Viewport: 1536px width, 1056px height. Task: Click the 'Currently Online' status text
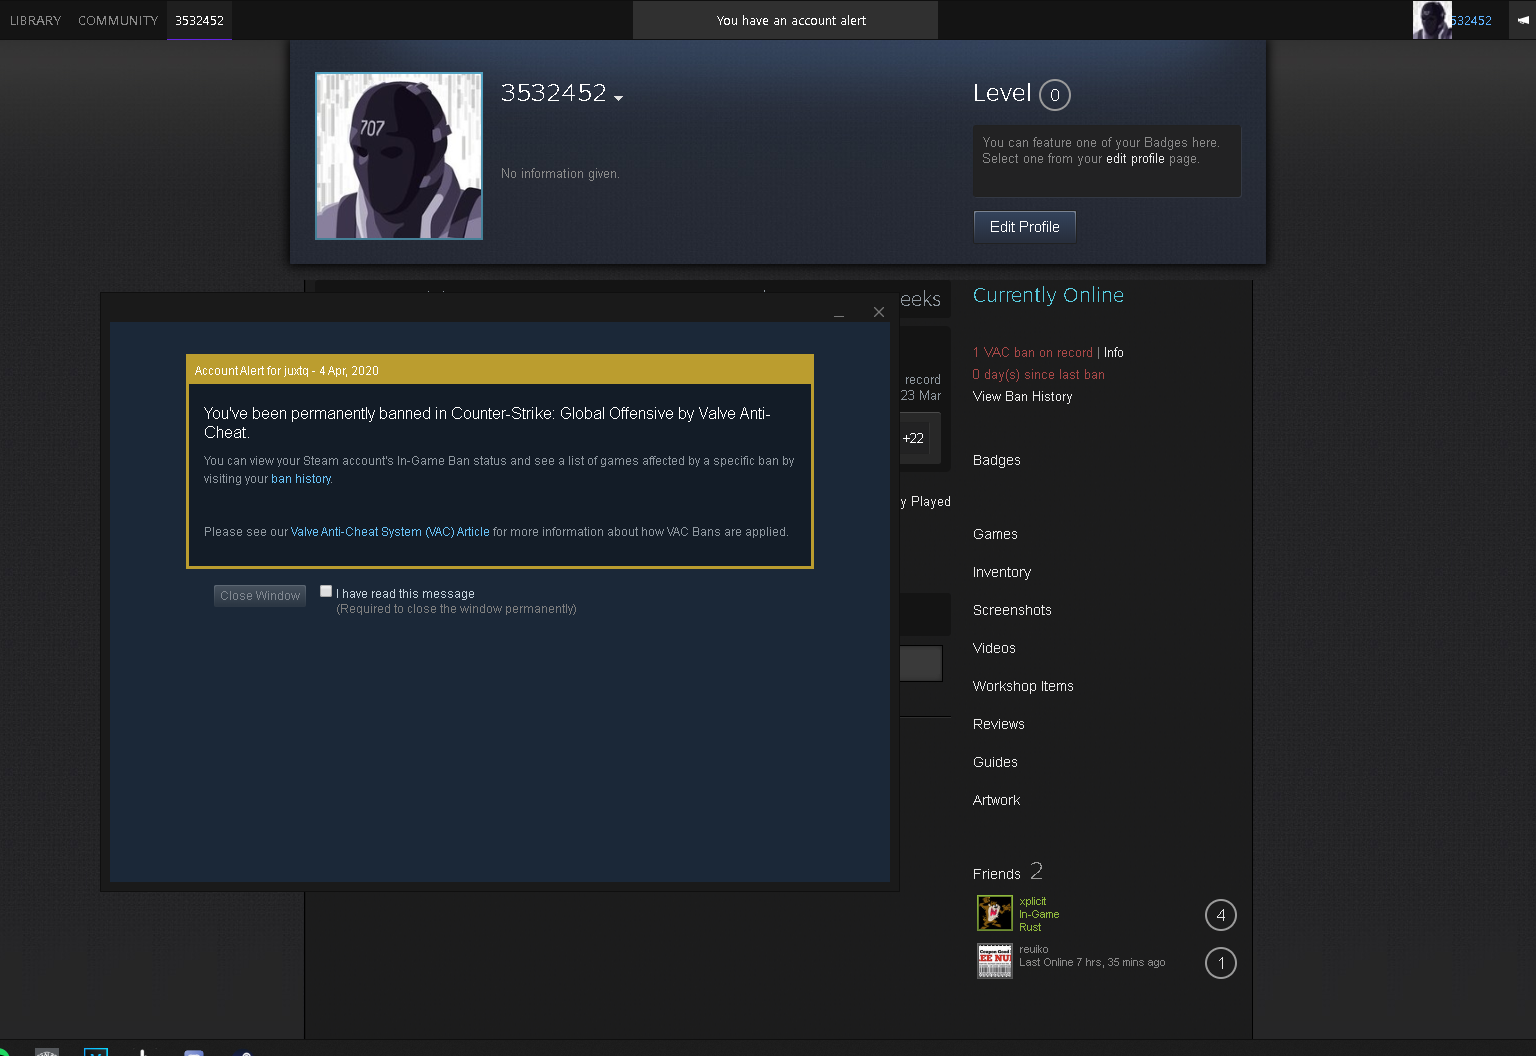[1048, 295]
